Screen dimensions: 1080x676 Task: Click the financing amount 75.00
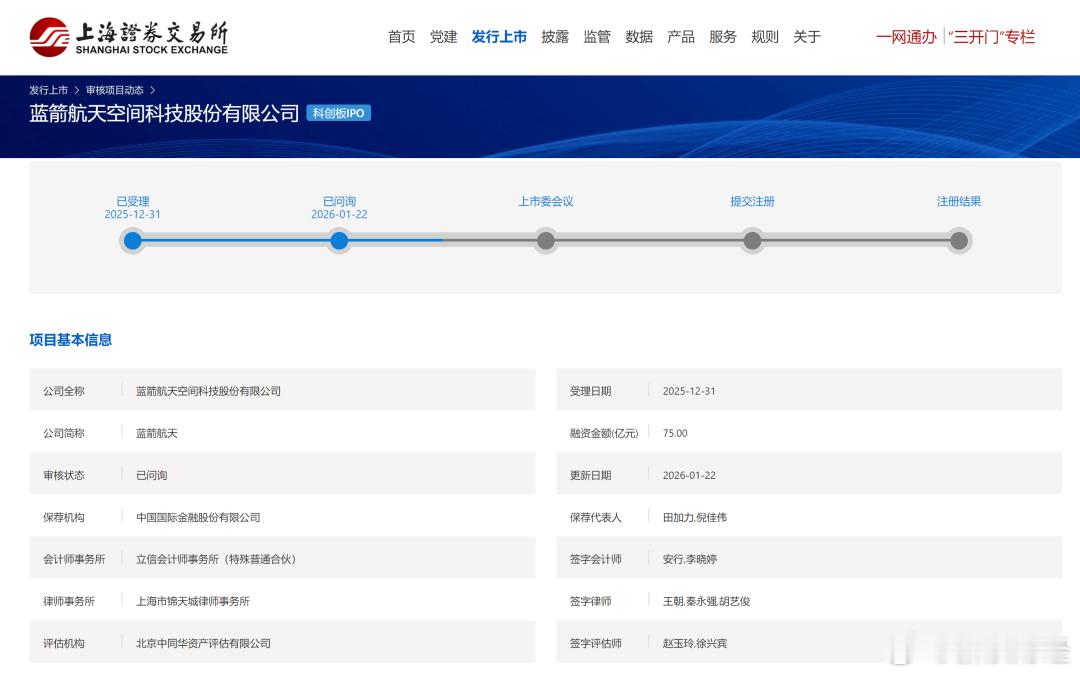pos(675,433)
